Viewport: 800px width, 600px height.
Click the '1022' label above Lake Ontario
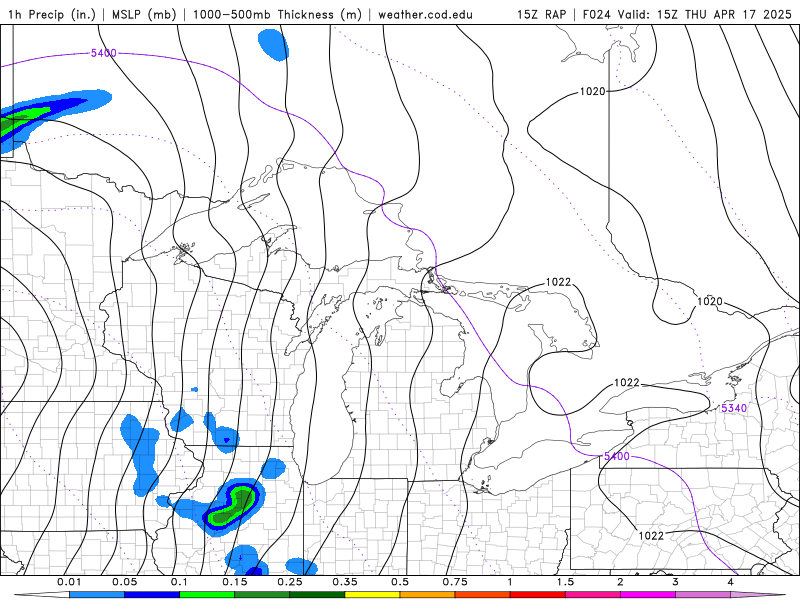point(627,383)
